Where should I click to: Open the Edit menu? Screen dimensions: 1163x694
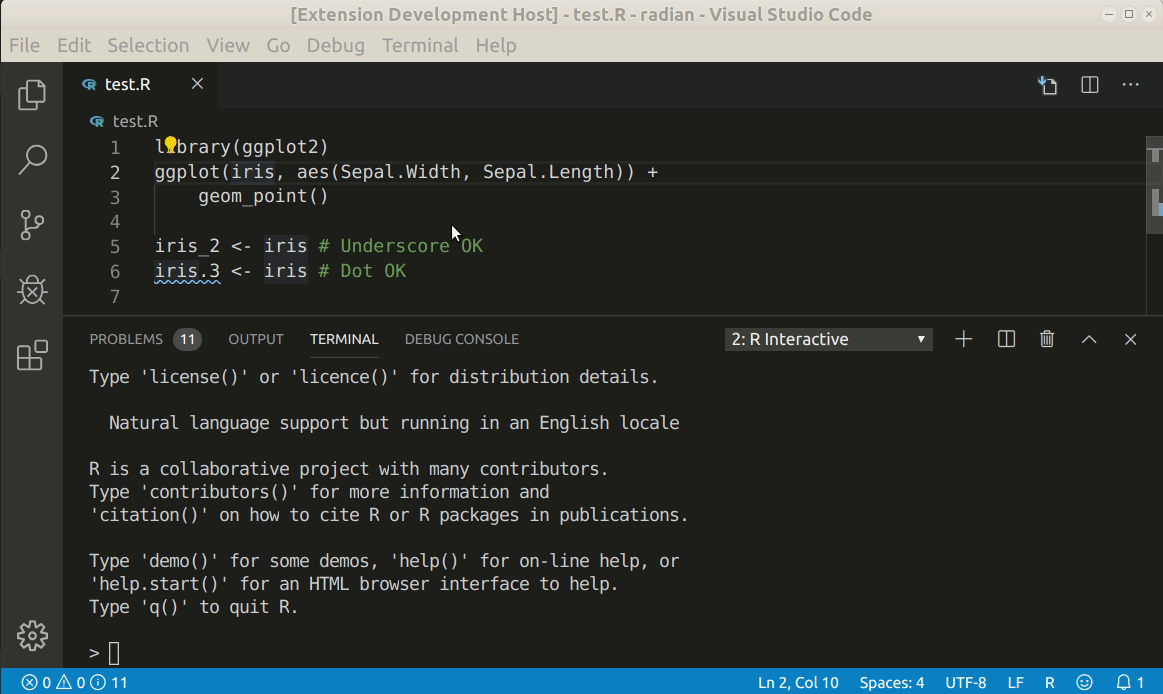pyautogui.click(x=74, y=45)
